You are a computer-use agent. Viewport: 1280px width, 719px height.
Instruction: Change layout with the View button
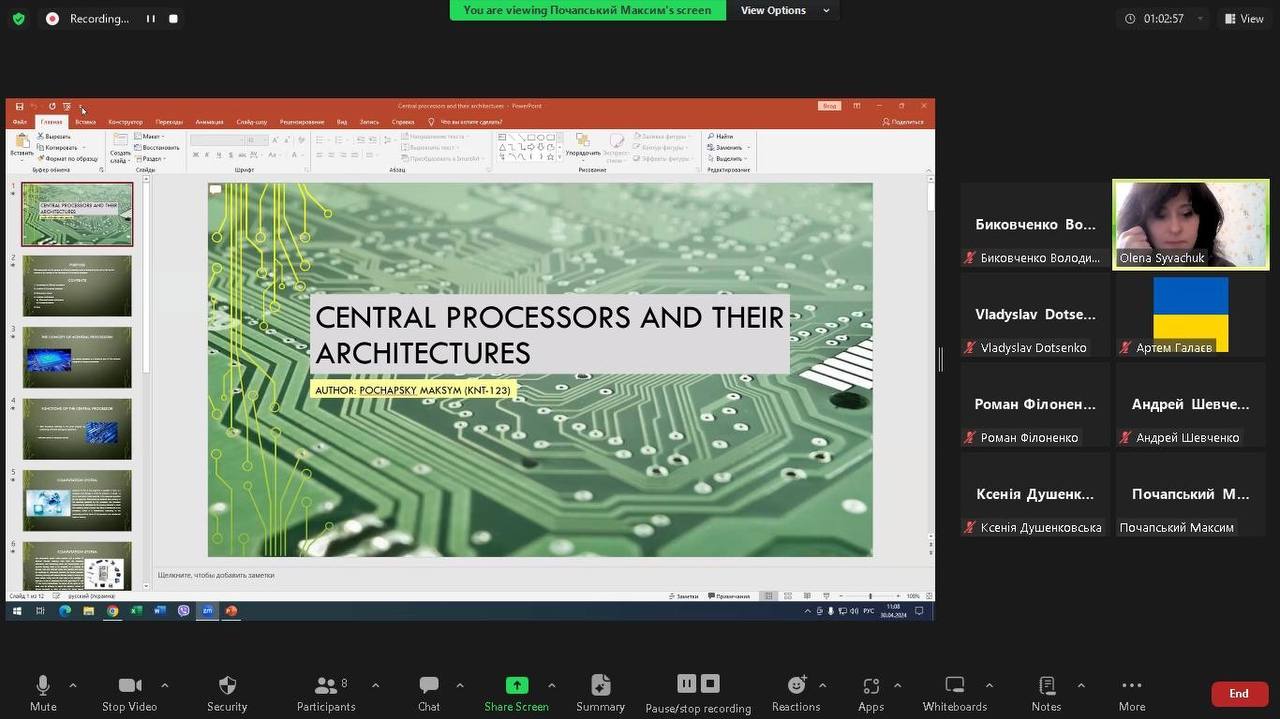pos(1243,19)
